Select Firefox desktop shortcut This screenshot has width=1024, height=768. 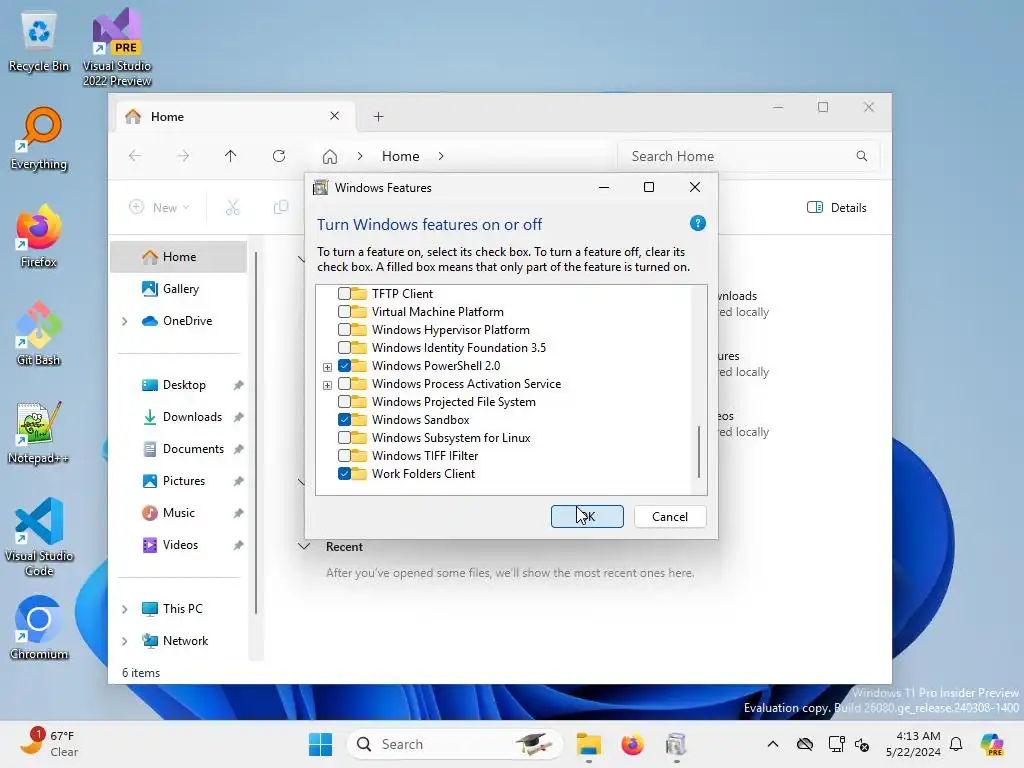click(x=39, y=236)
